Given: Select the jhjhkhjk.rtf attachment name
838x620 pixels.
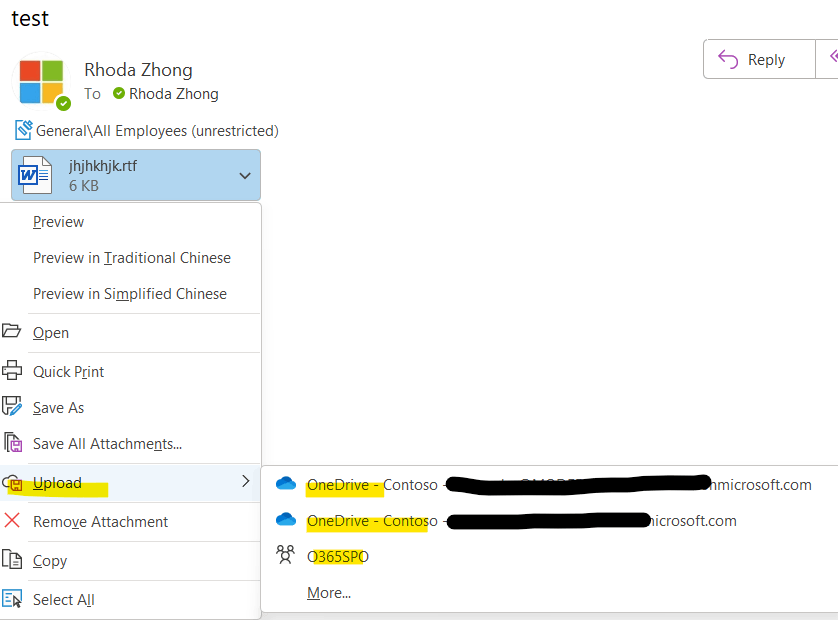Looking at the screenshot, I should click(x=103, y=166).
